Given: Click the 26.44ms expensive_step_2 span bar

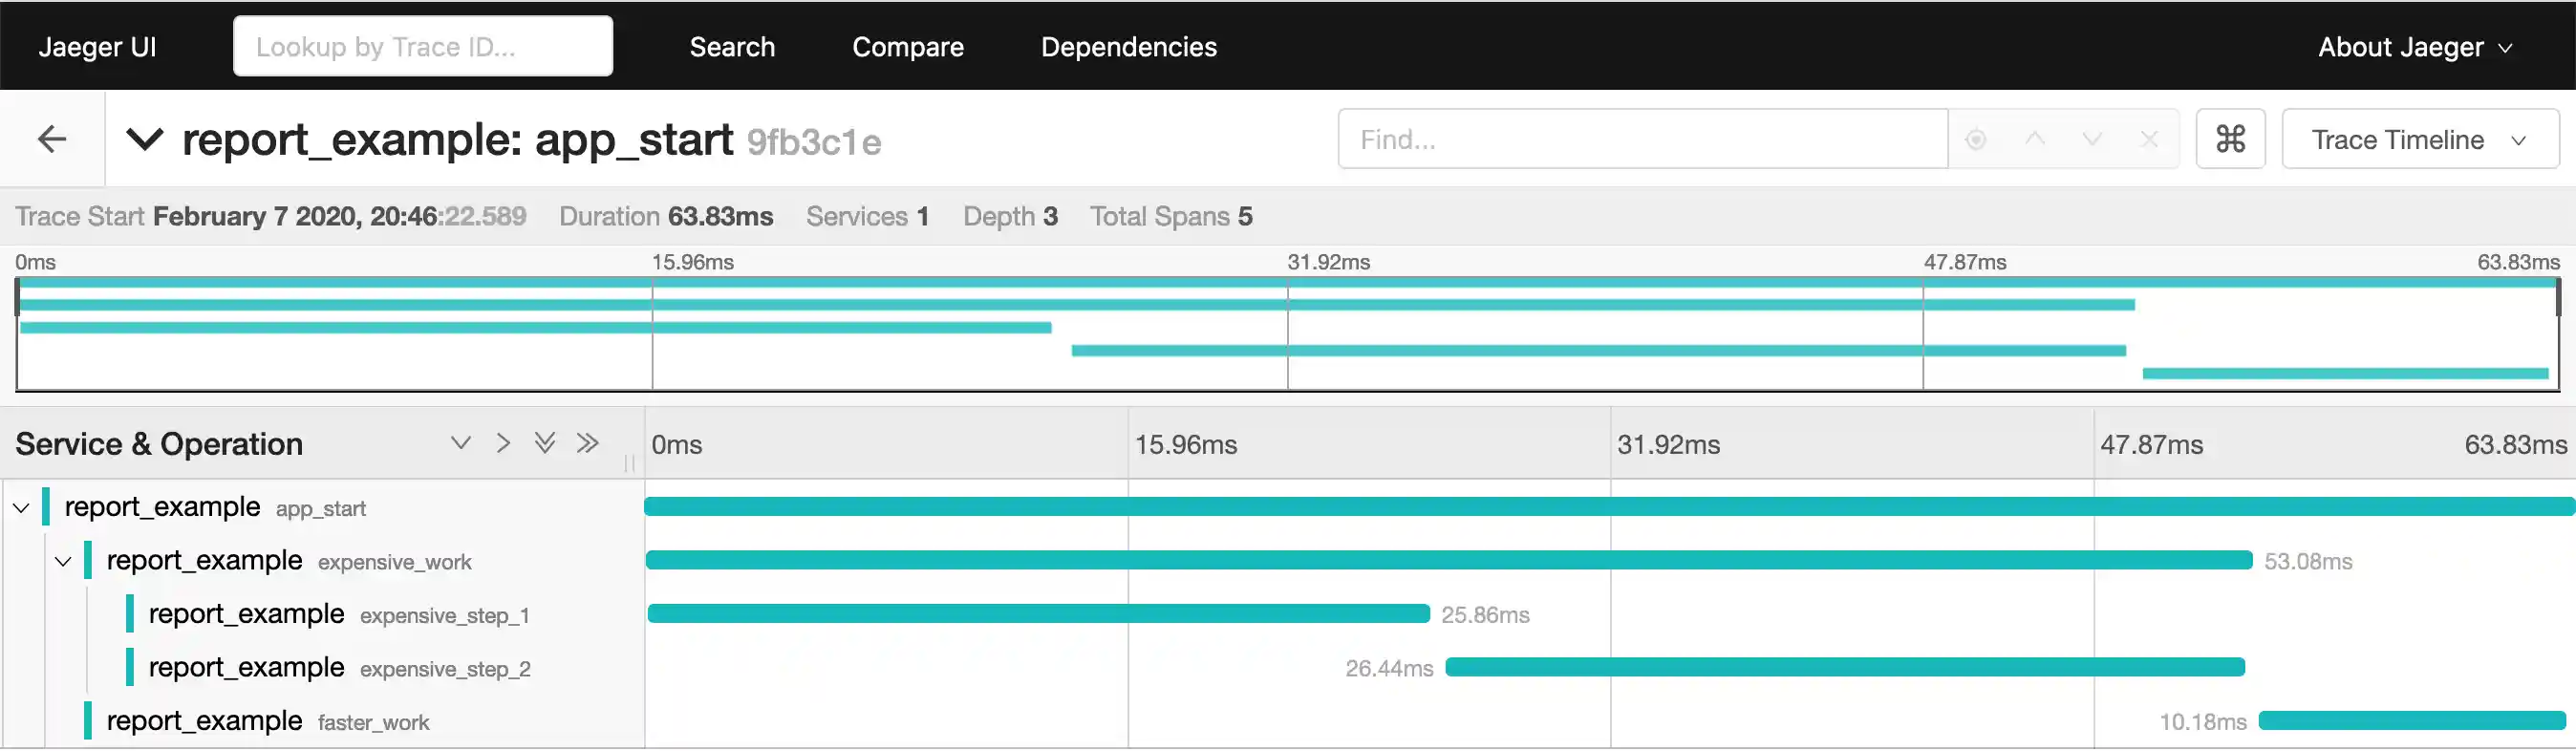Looking at the screenshot, I should [1845, 667].
